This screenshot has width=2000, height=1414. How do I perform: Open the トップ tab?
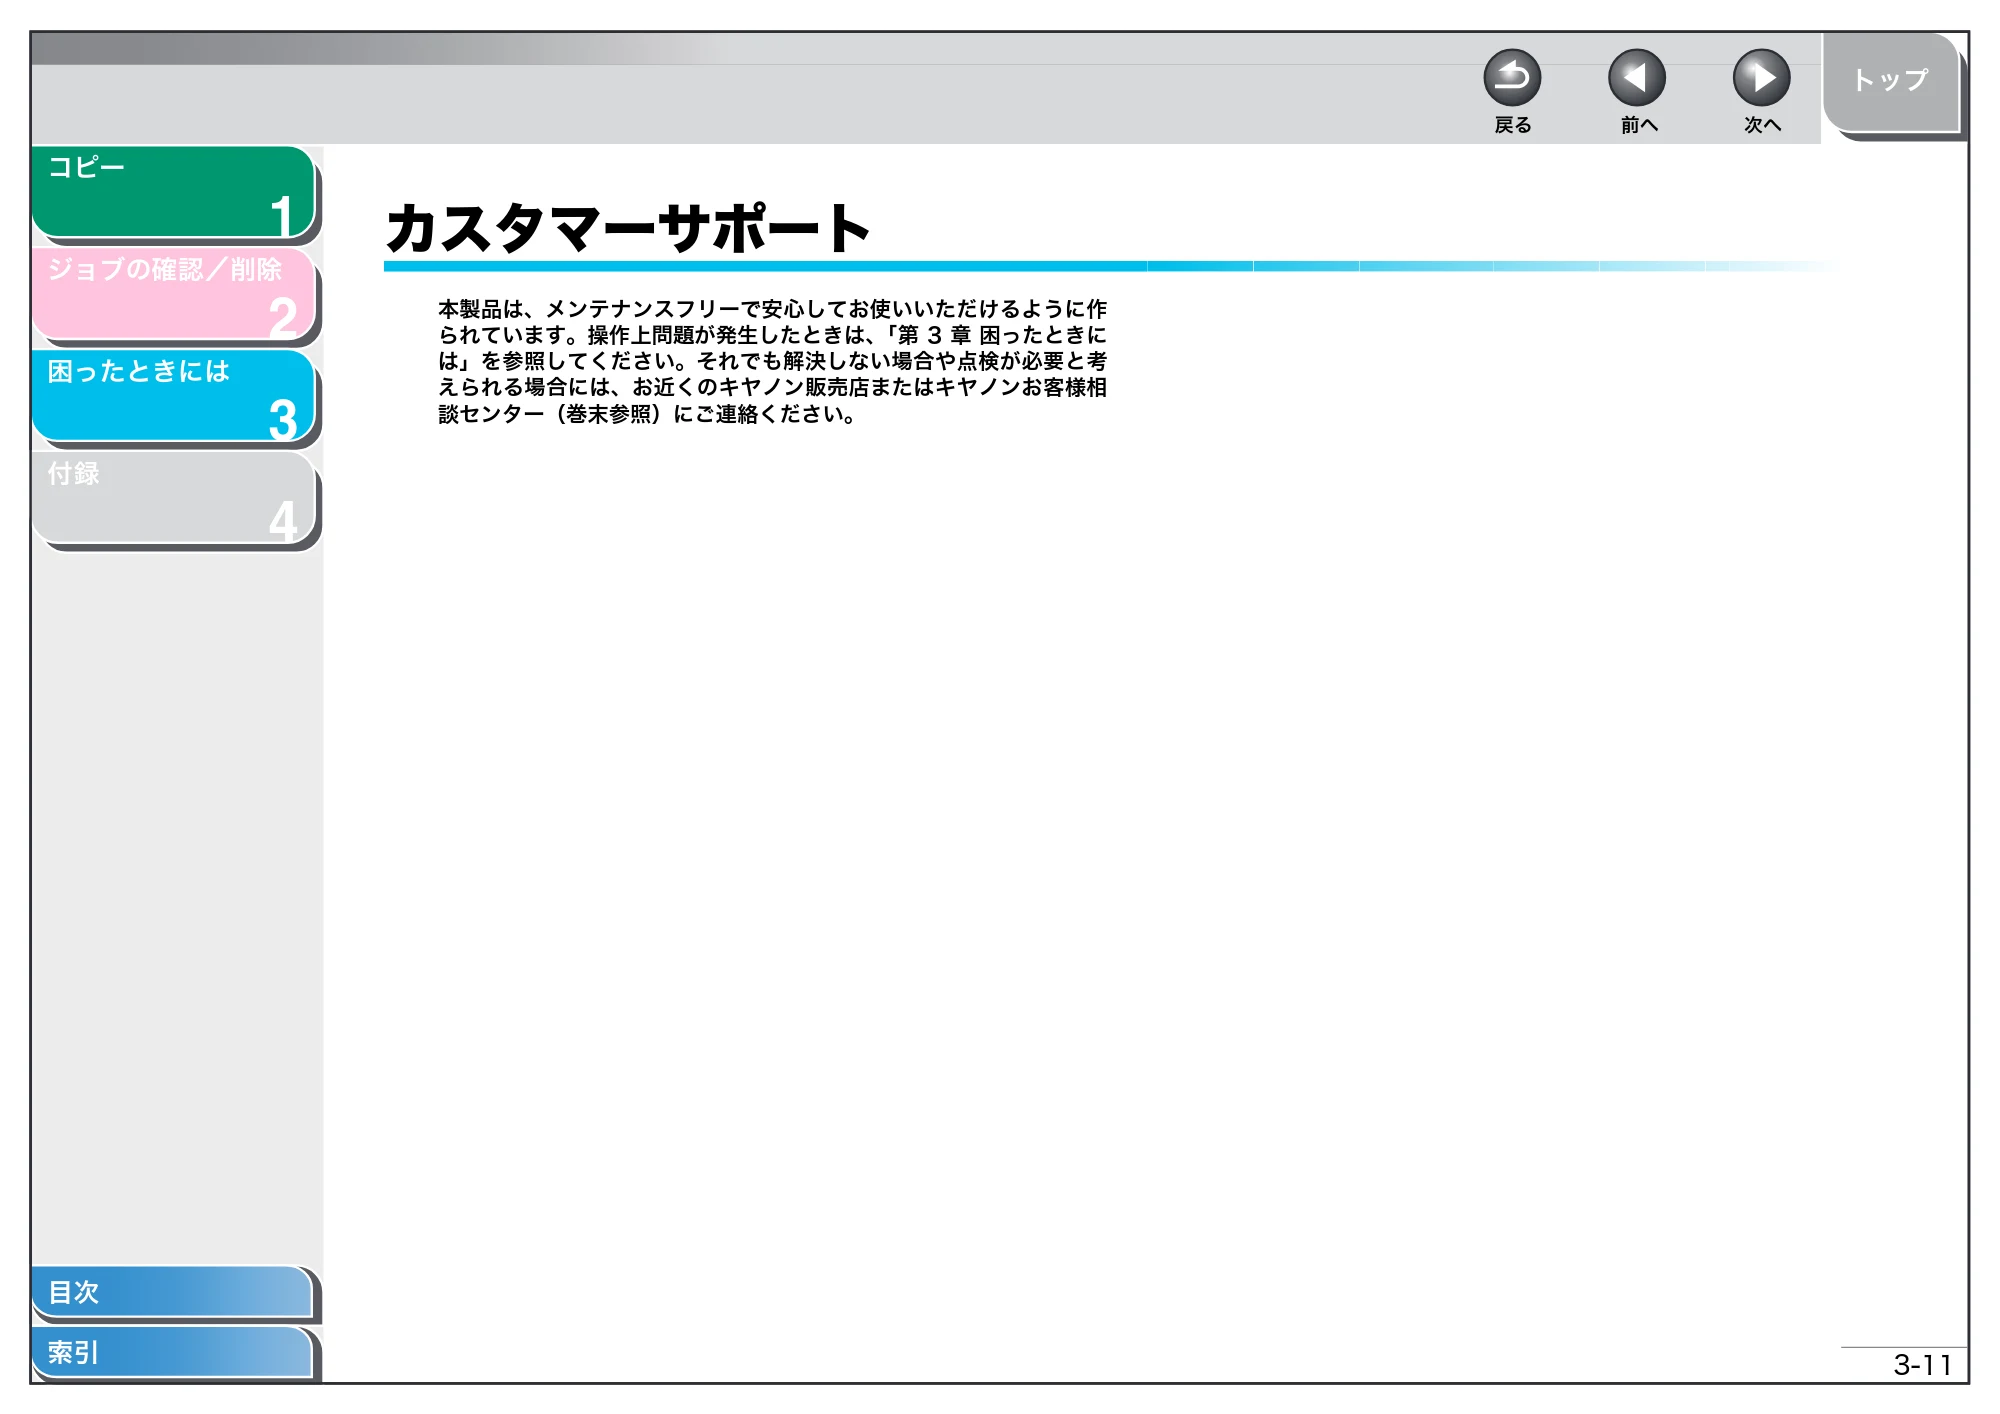[1891, 83]
